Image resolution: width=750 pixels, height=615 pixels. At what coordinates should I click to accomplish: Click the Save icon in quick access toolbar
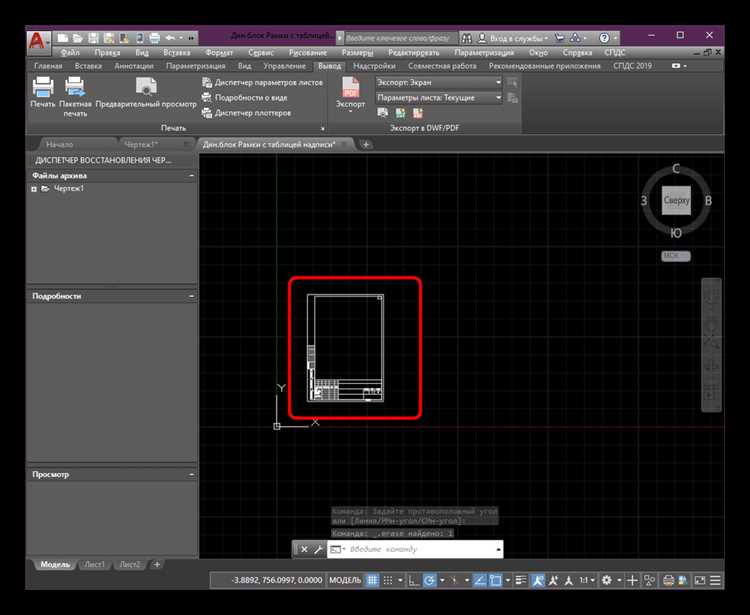93,38
